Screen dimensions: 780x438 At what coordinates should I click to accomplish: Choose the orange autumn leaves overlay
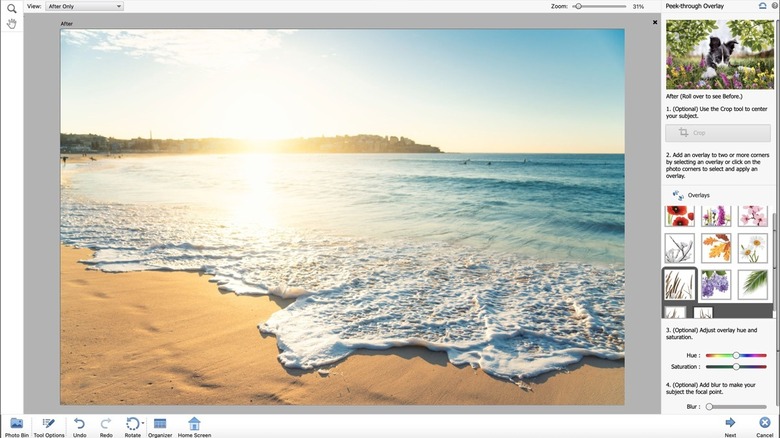point(715,248)
